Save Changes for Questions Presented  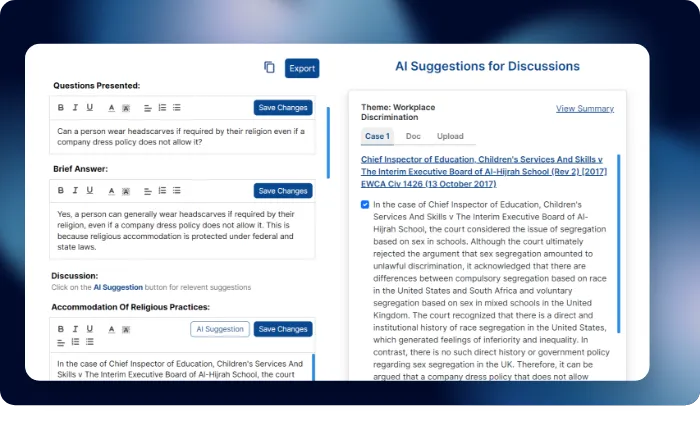point(283,108)
